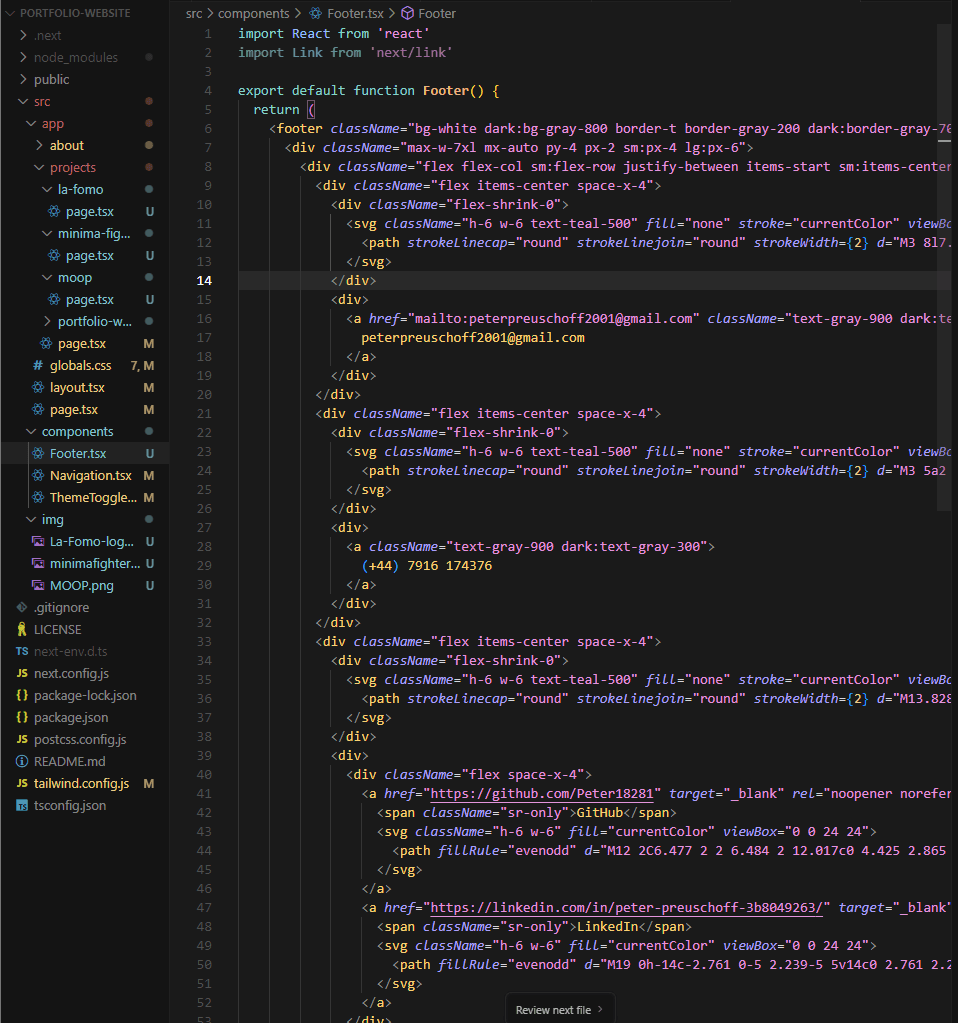Viewport: 958px width, 1023px height.
Task: Click the 'export default function Footer()' line
Action: (369, 91)
